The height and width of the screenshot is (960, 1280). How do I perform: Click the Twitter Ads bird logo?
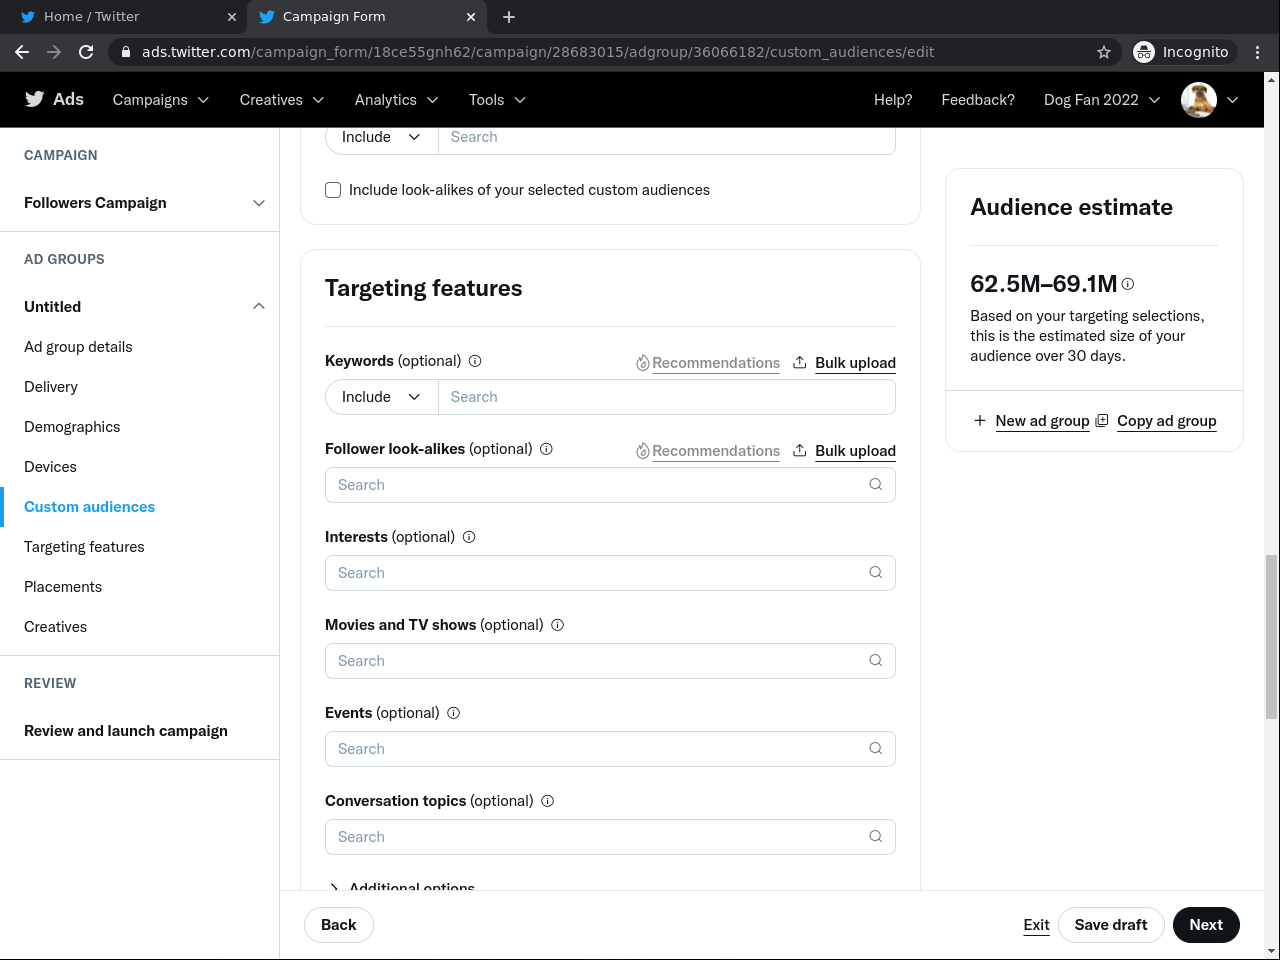[35, 99]
